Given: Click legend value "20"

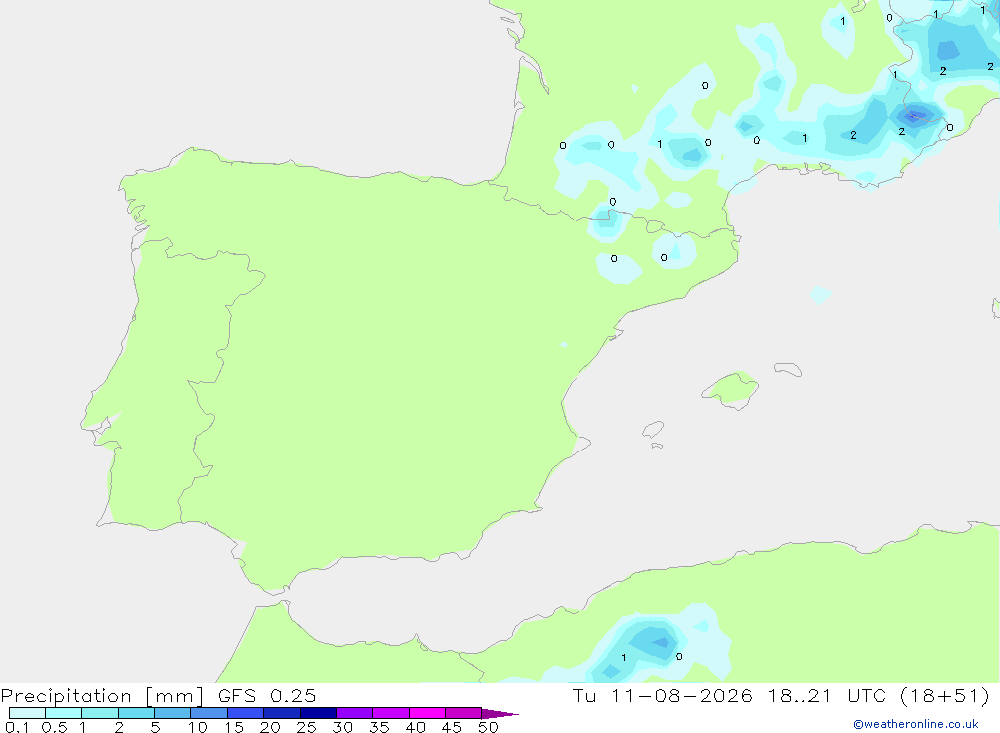Looking at the screenshot, I should pyautogui.click(x=270, y=727).
